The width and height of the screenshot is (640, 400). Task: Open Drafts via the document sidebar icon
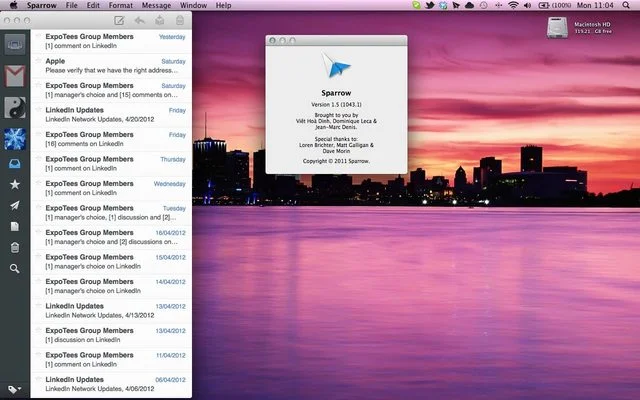(15, 227)
